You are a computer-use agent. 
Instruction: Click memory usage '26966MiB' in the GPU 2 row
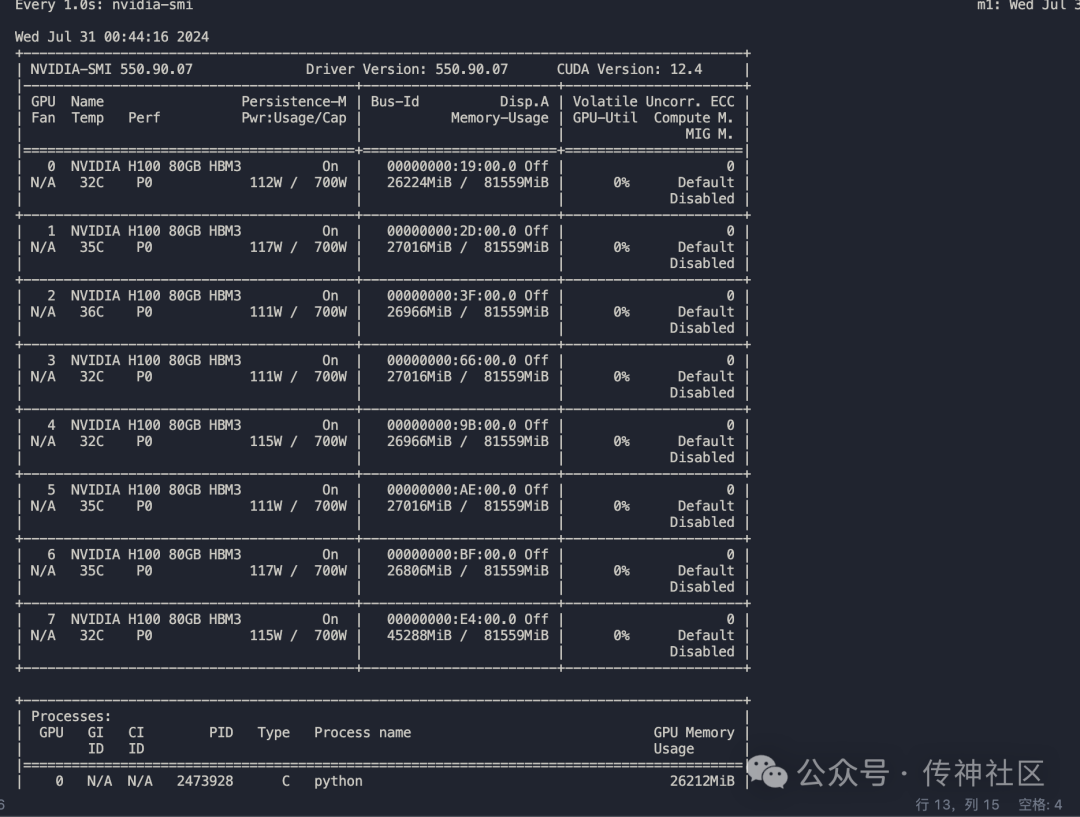click(x=419, y=313)
